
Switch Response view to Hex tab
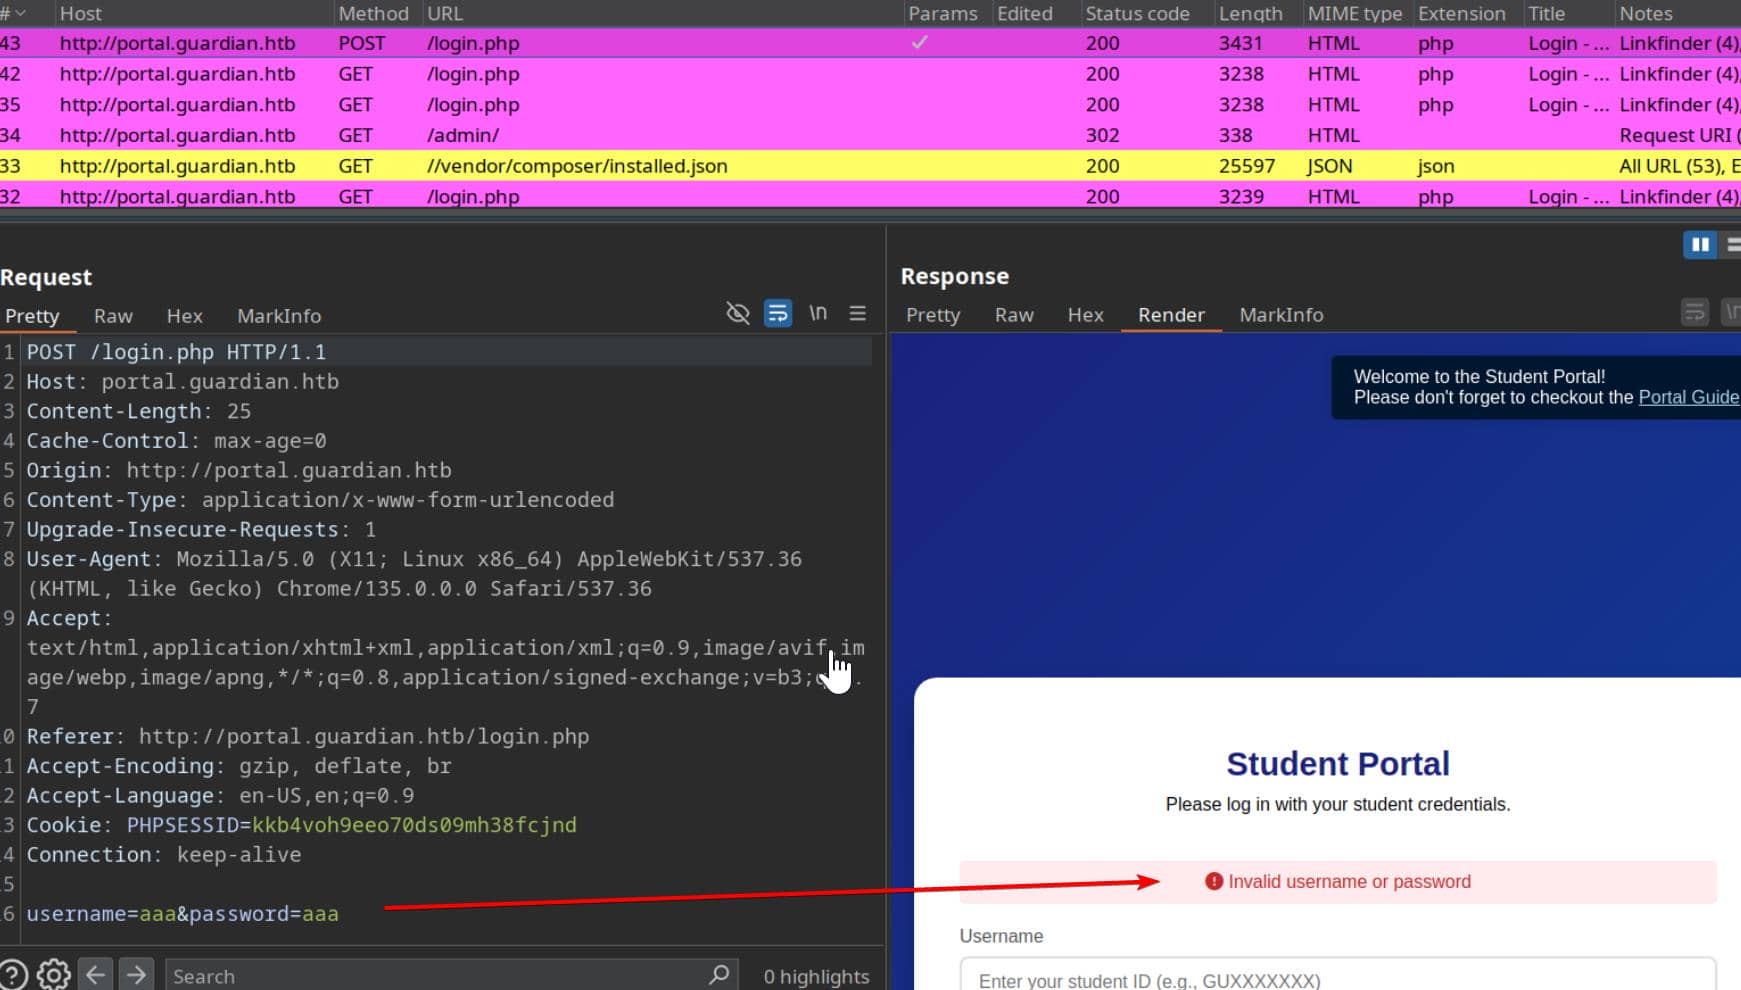click(x=1085, y=315)
